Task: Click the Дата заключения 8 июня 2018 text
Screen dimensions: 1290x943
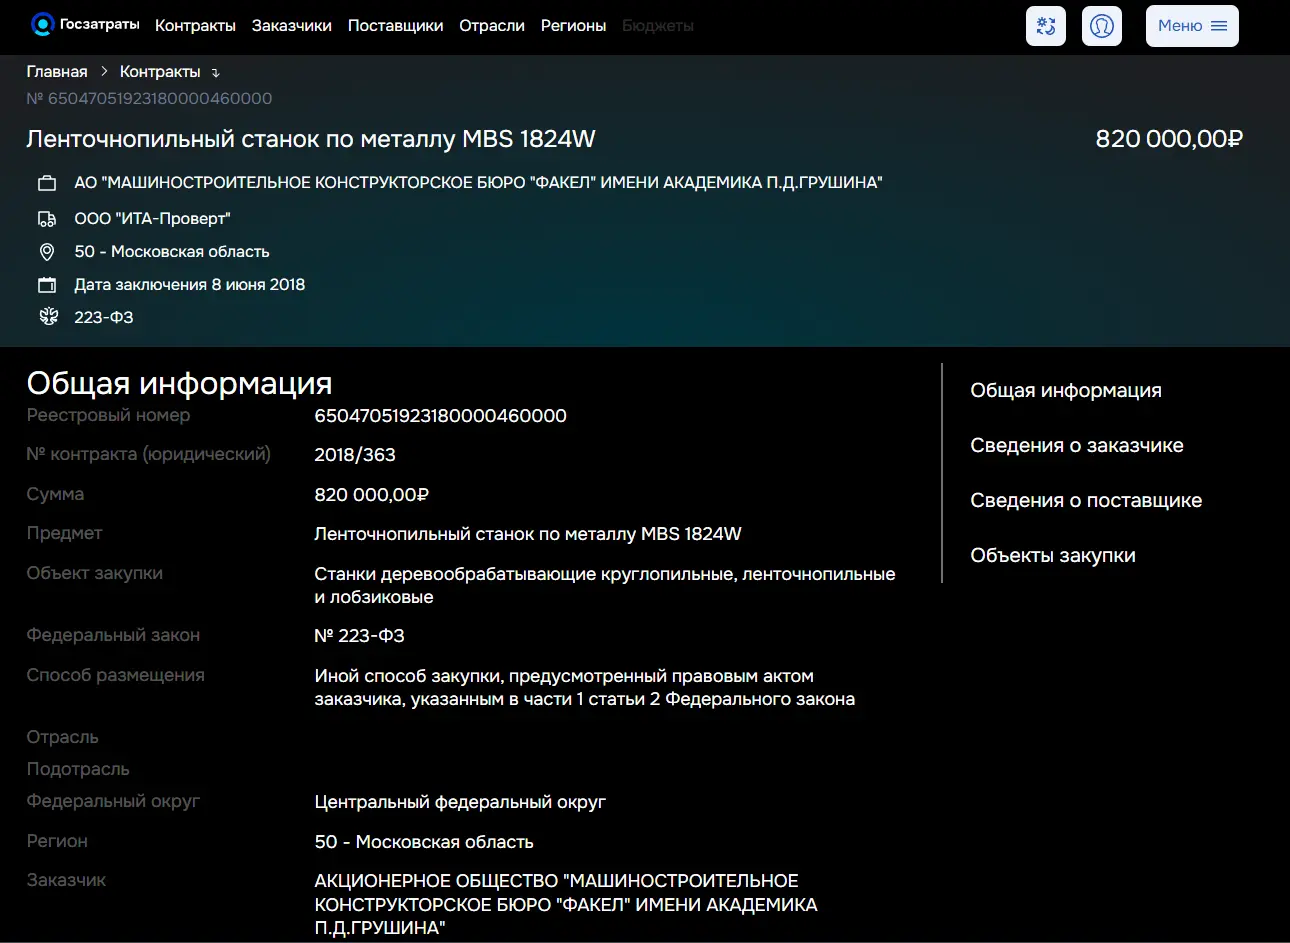Action: point(190,285)
